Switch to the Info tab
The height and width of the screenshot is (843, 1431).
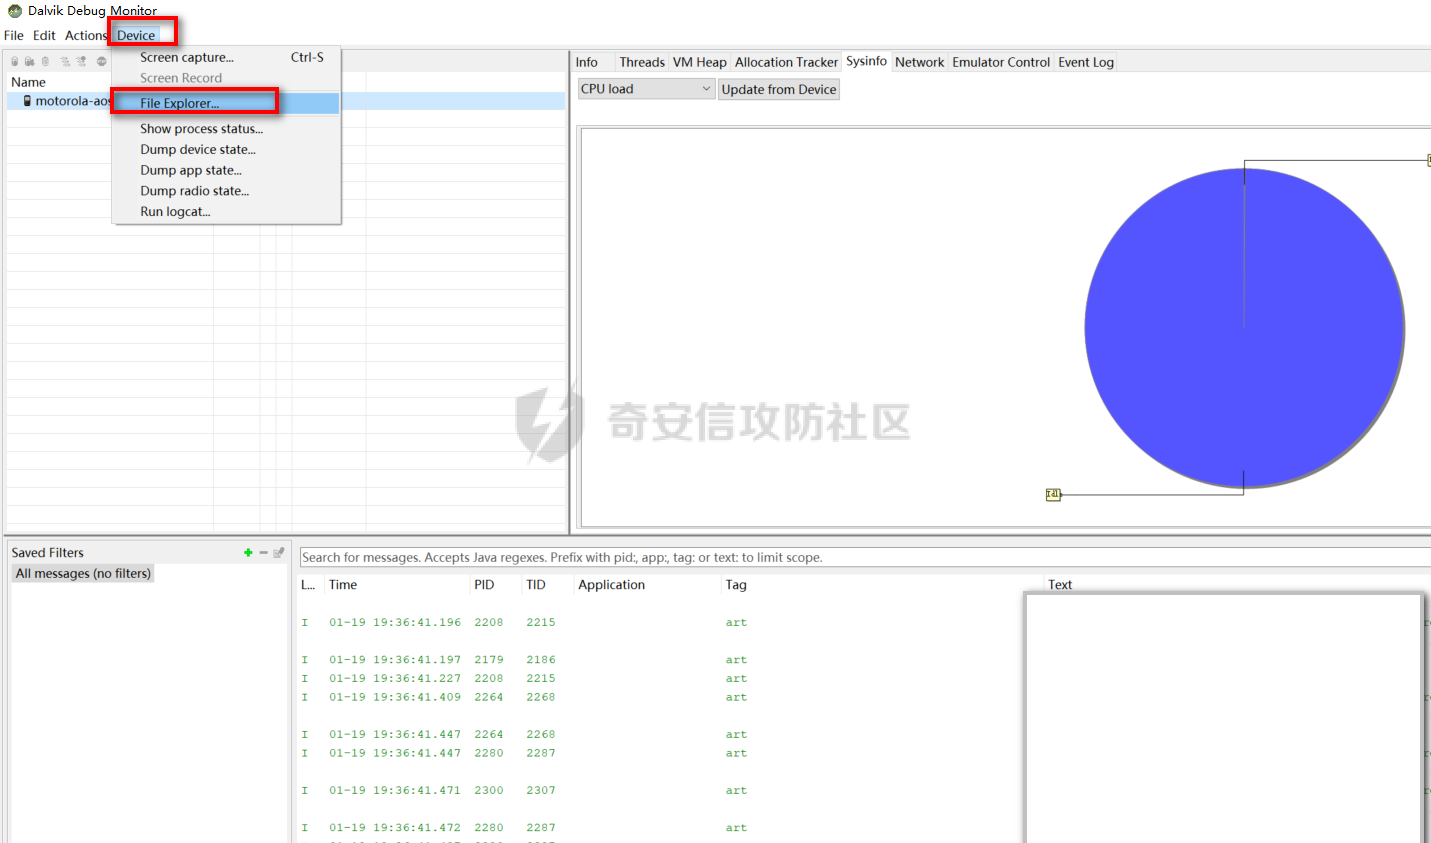(x=587, y=62)
